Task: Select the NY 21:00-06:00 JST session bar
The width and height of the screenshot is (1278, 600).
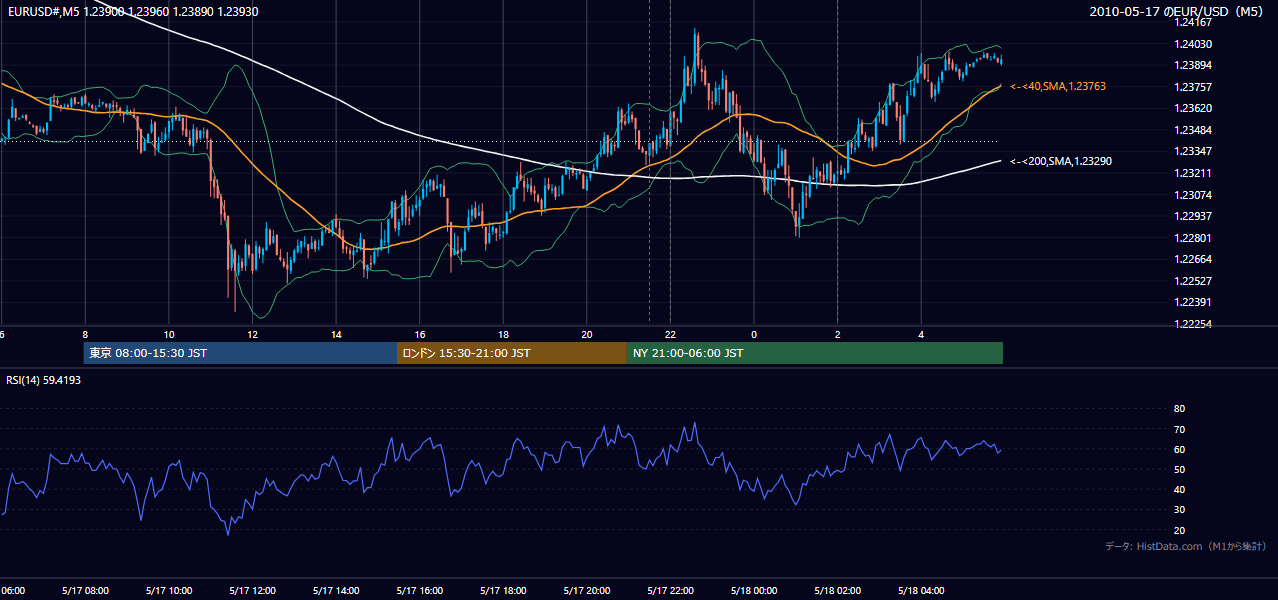Action: 815,353
